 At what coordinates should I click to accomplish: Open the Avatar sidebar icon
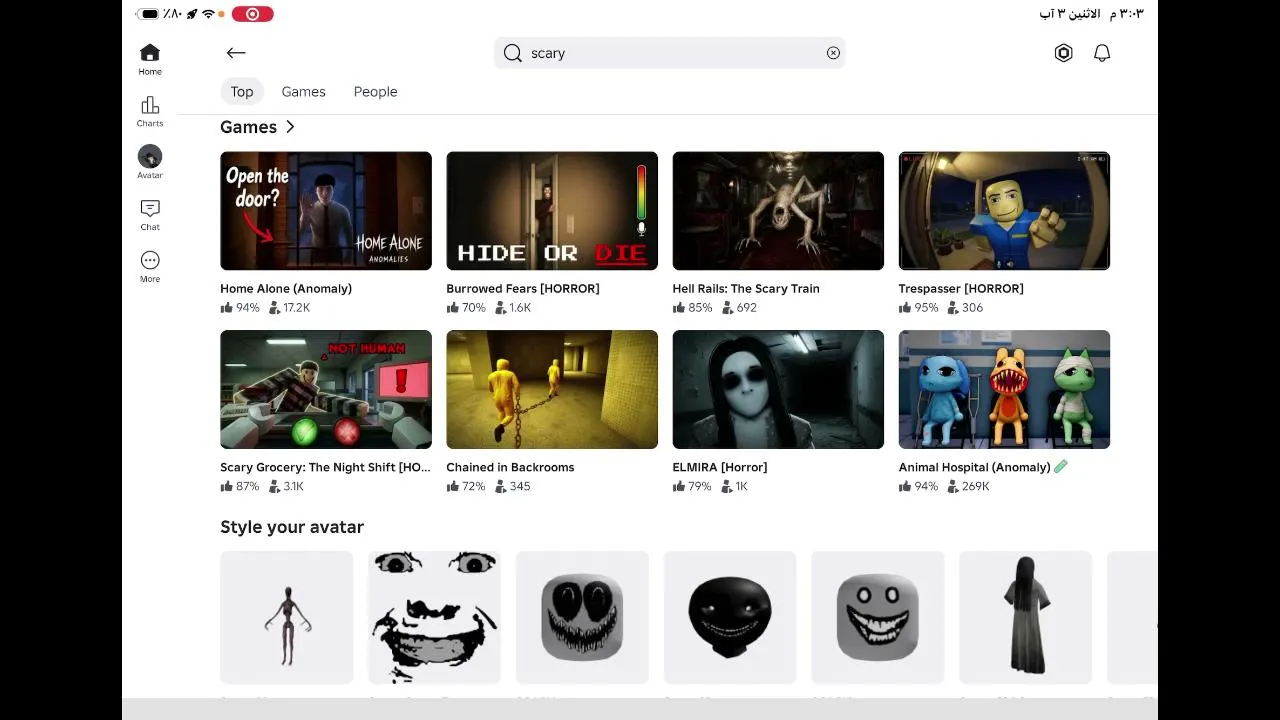tap(150, 162)
